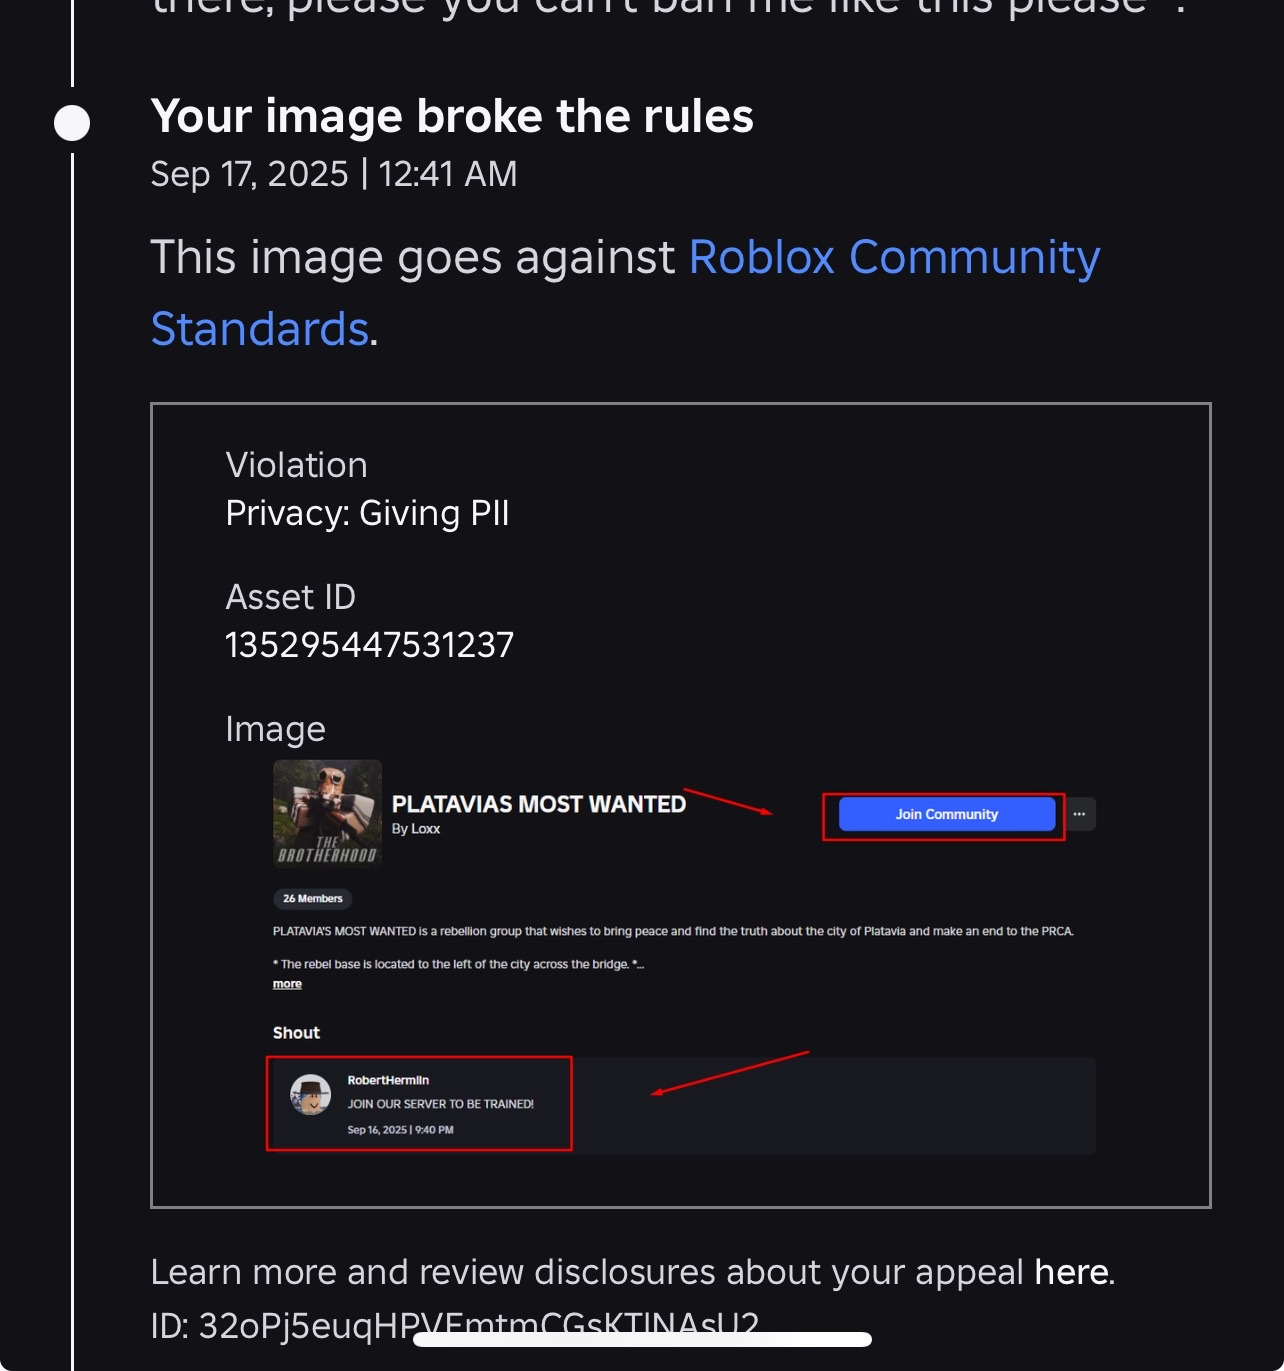Review appeal disclosures via the here link

click(1070, 1271)
